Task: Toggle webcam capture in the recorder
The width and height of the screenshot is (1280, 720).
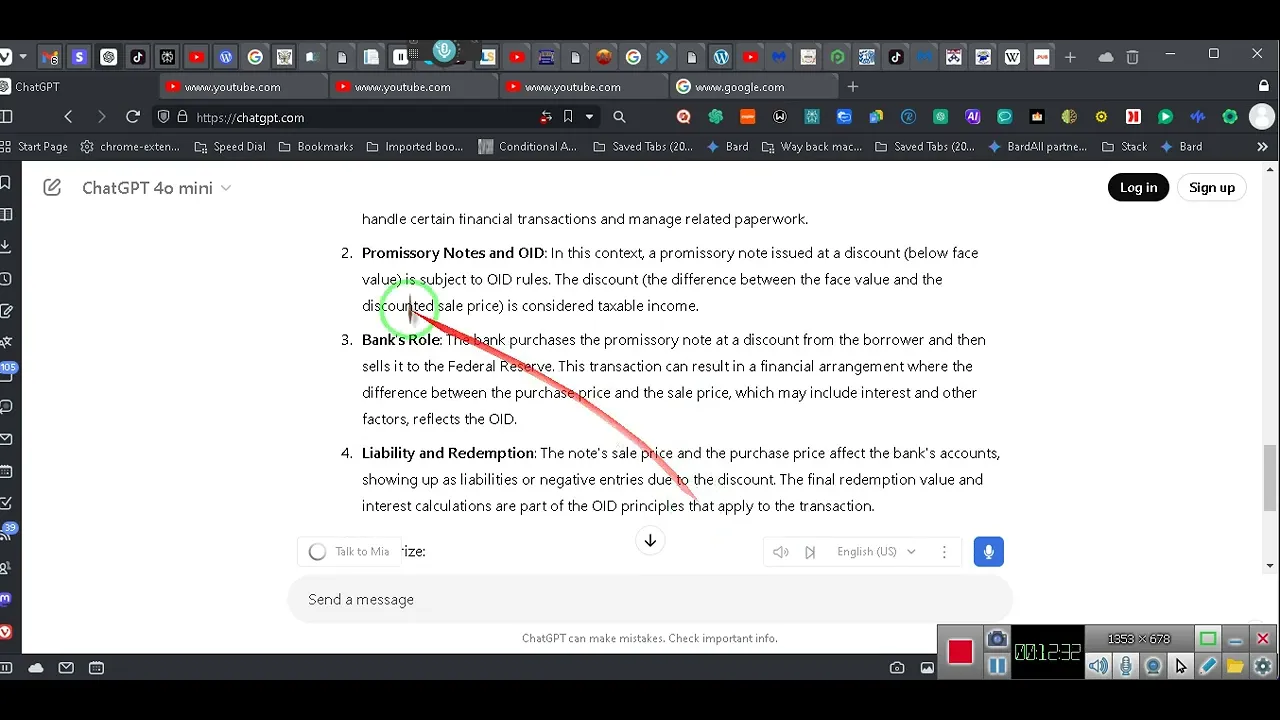Action: tap(1153, 666)
